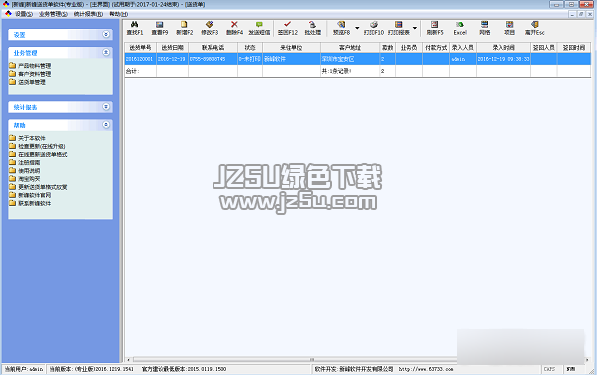This screenshot has height=375, width=597.
Task: Open the 业务管理 menu in menu bar
Action: point(53,14)
